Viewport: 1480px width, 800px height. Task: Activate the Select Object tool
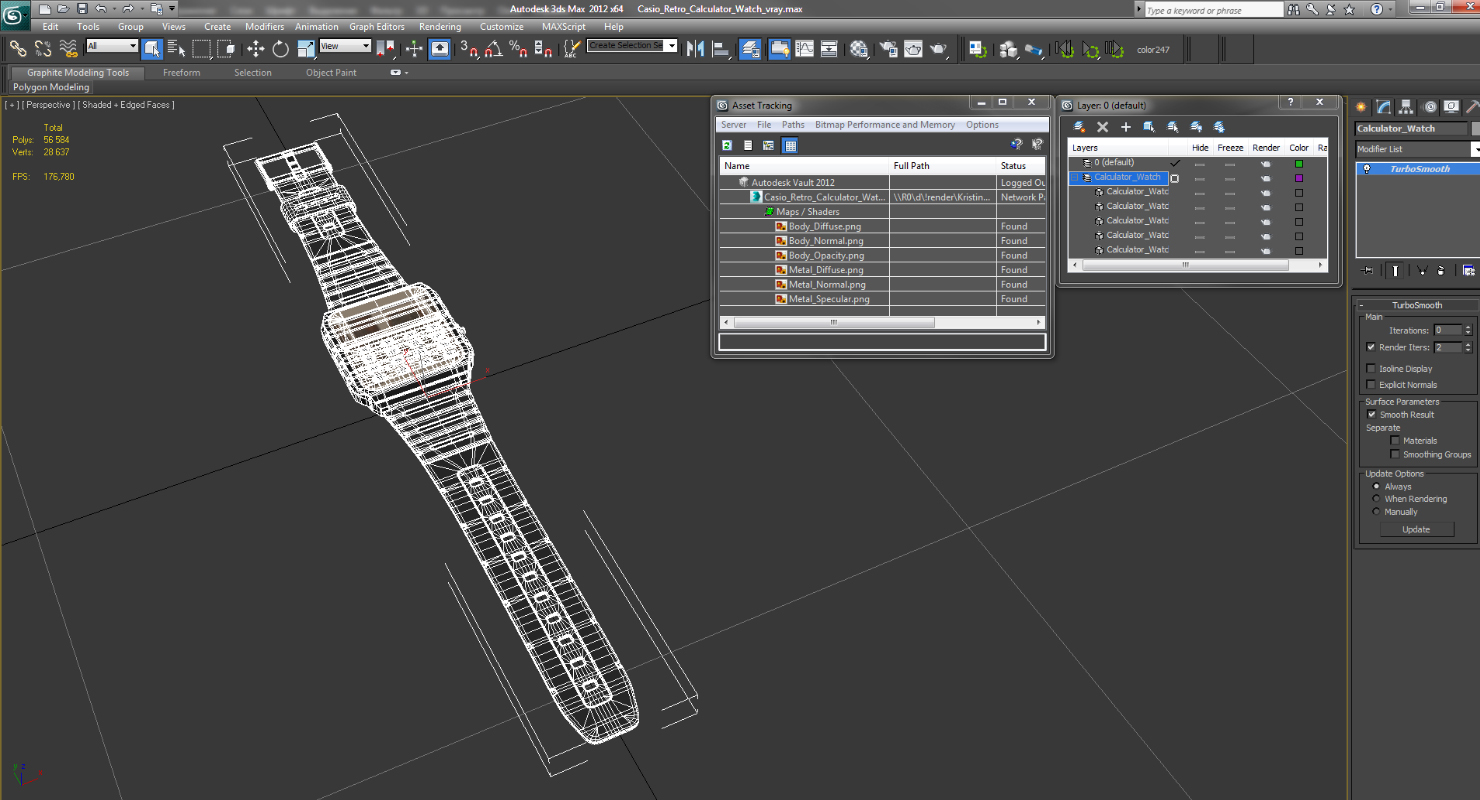pyautogui.click(x=152, y=49)
